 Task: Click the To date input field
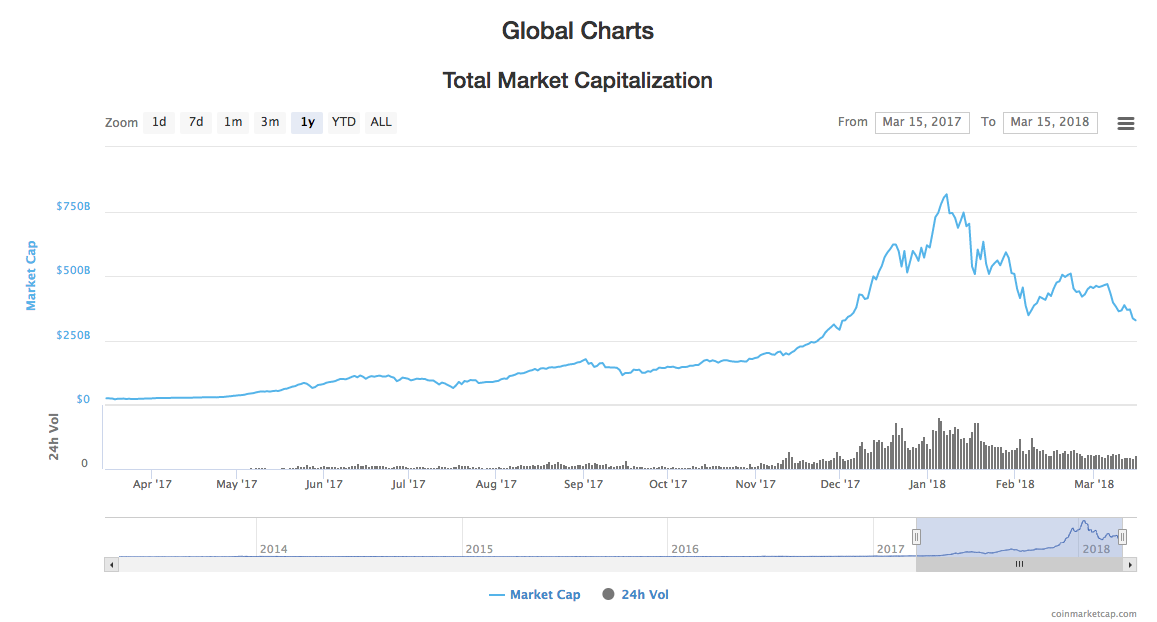1050,122
